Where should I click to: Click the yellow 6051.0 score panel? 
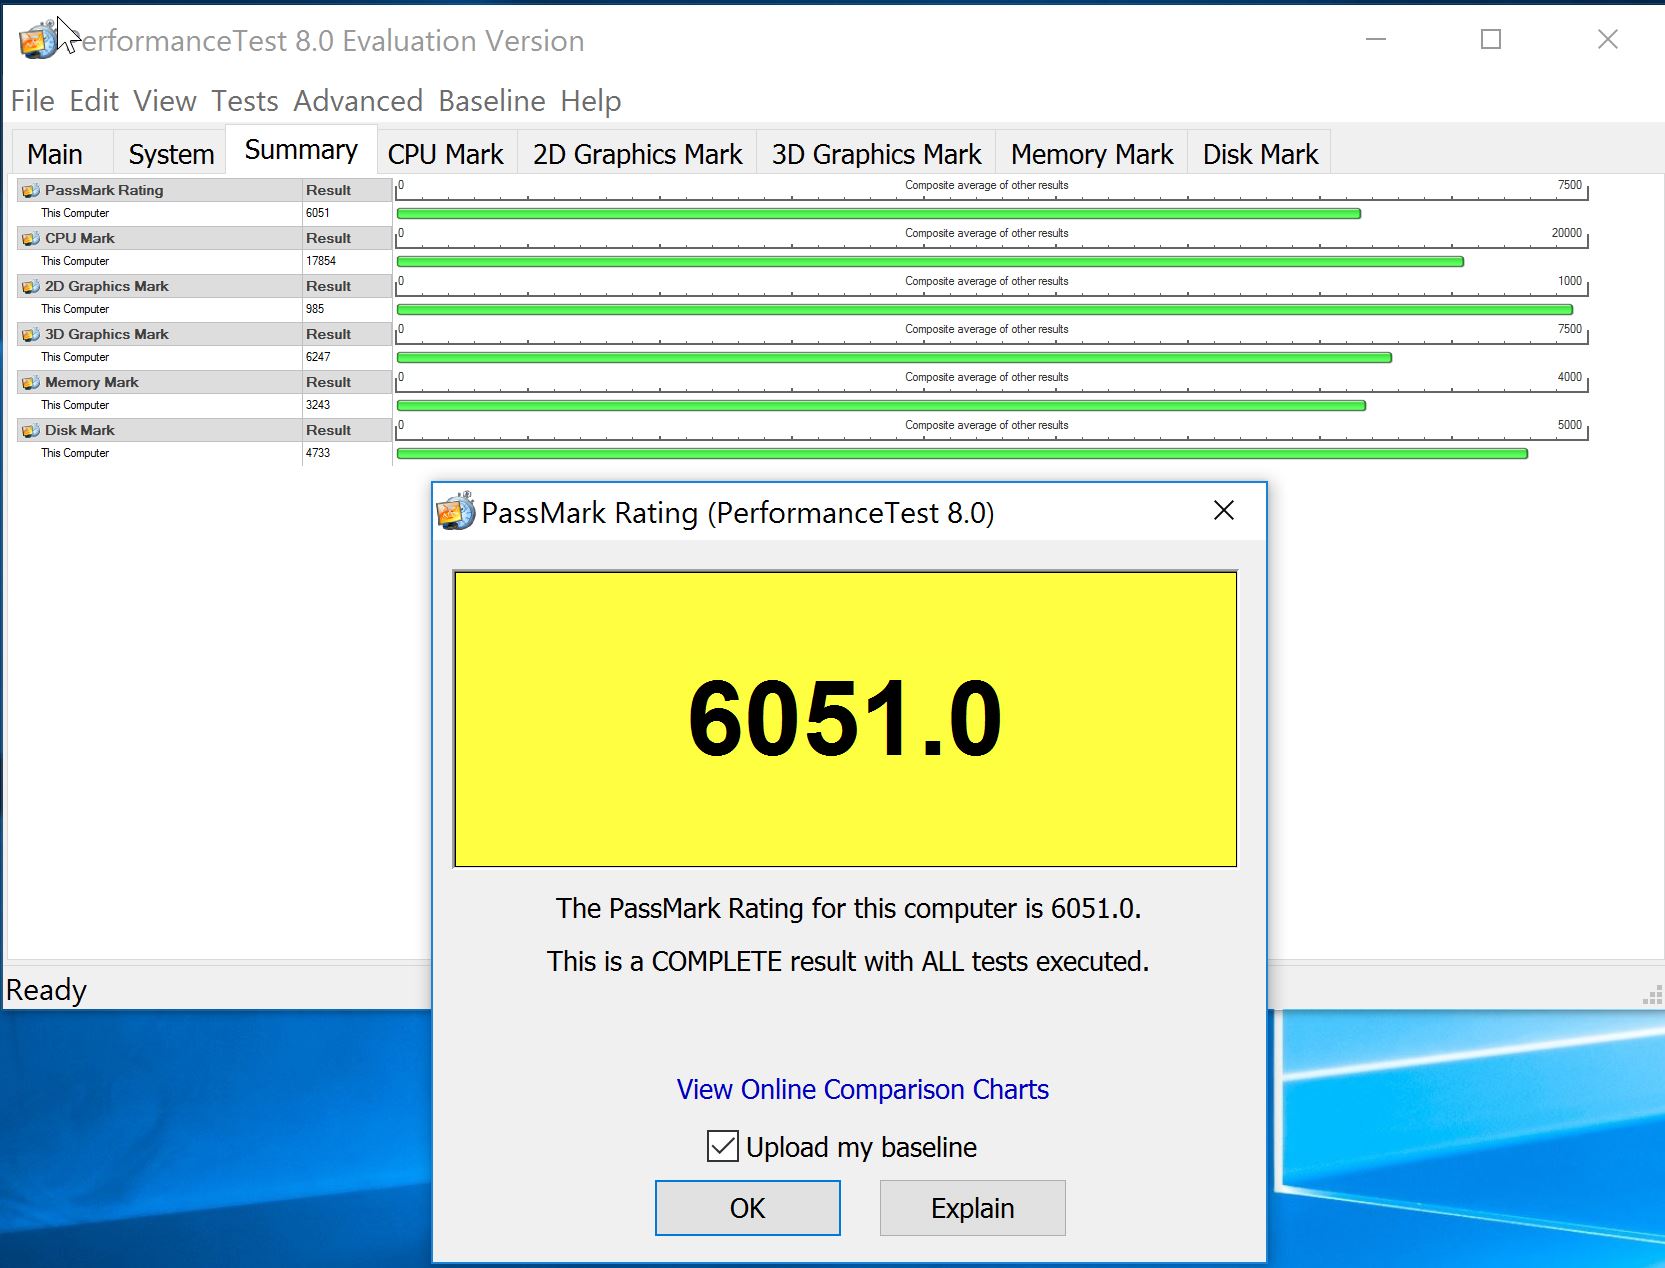coord(845,719)
